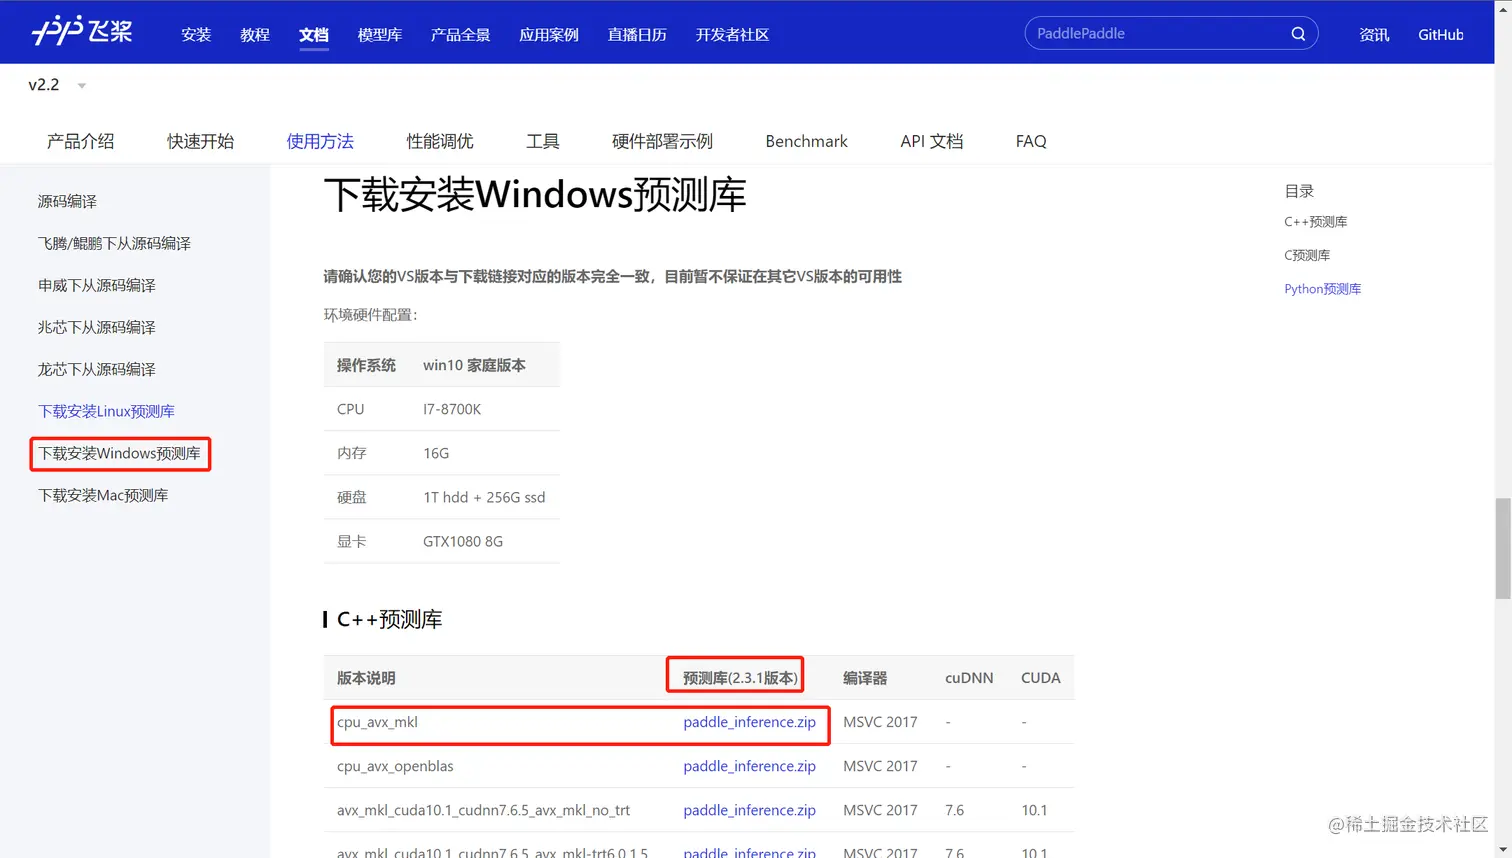Switch to the 使用方法 tab
The image size is (1512, 858).
click(320, 141)
